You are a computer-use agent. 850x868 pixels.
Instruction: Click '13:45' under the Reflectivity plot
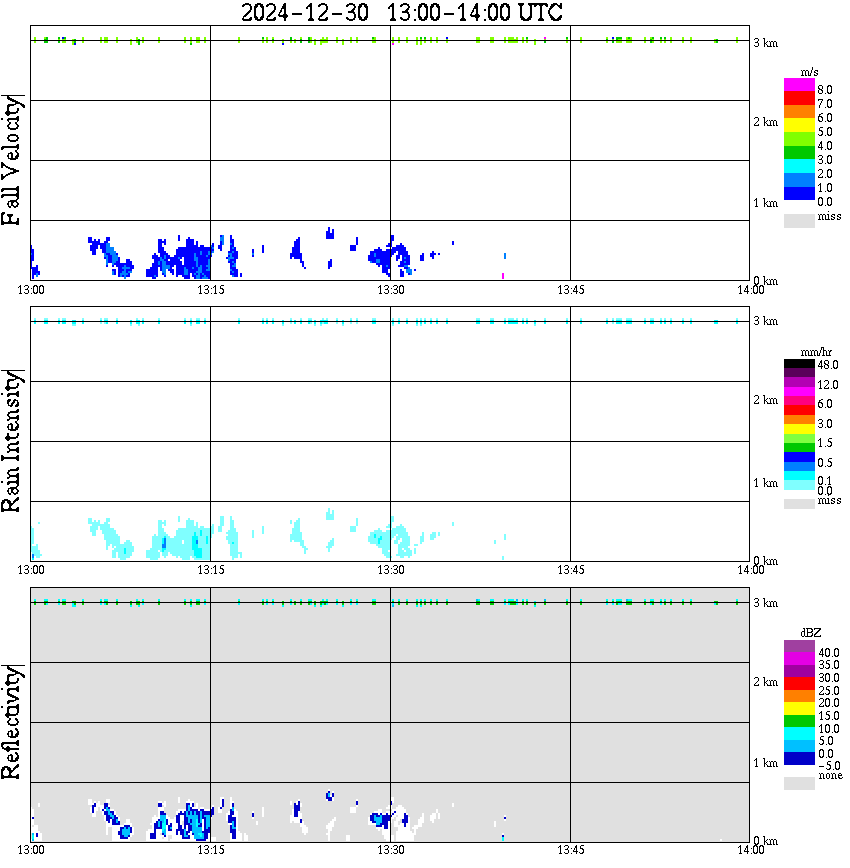(x=571, y=850)
